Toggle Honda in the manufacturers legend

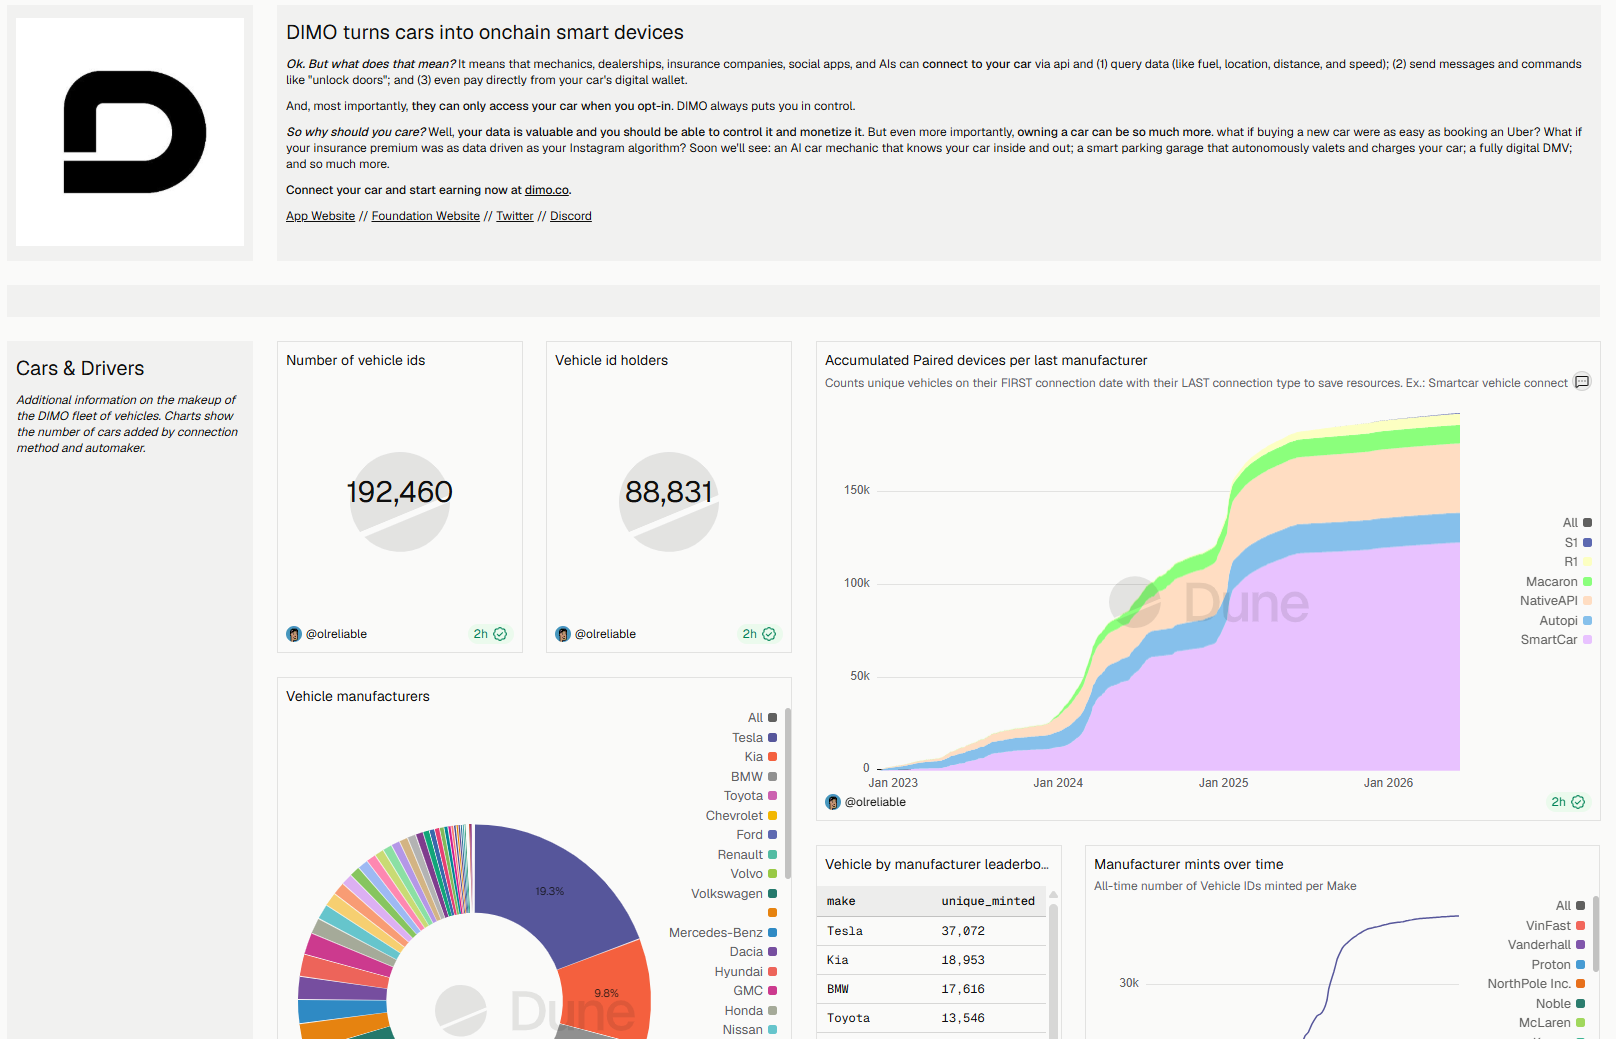click(x=751, y=1011)
